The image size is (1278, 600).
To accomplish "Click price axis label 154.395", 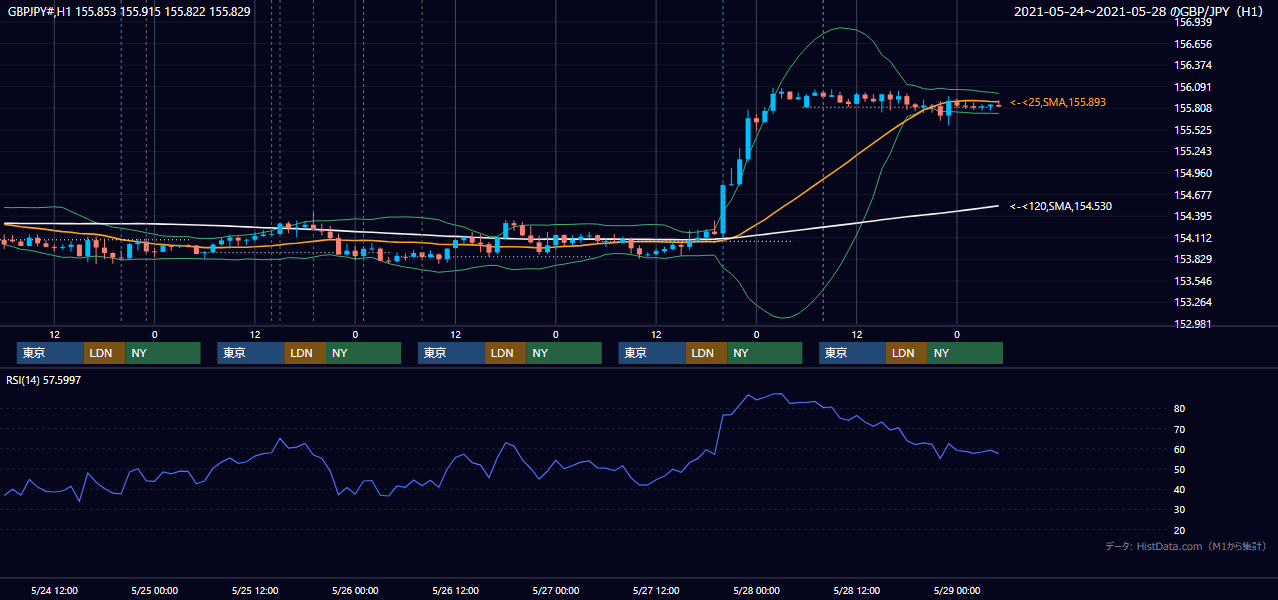I will [1193, 216].
